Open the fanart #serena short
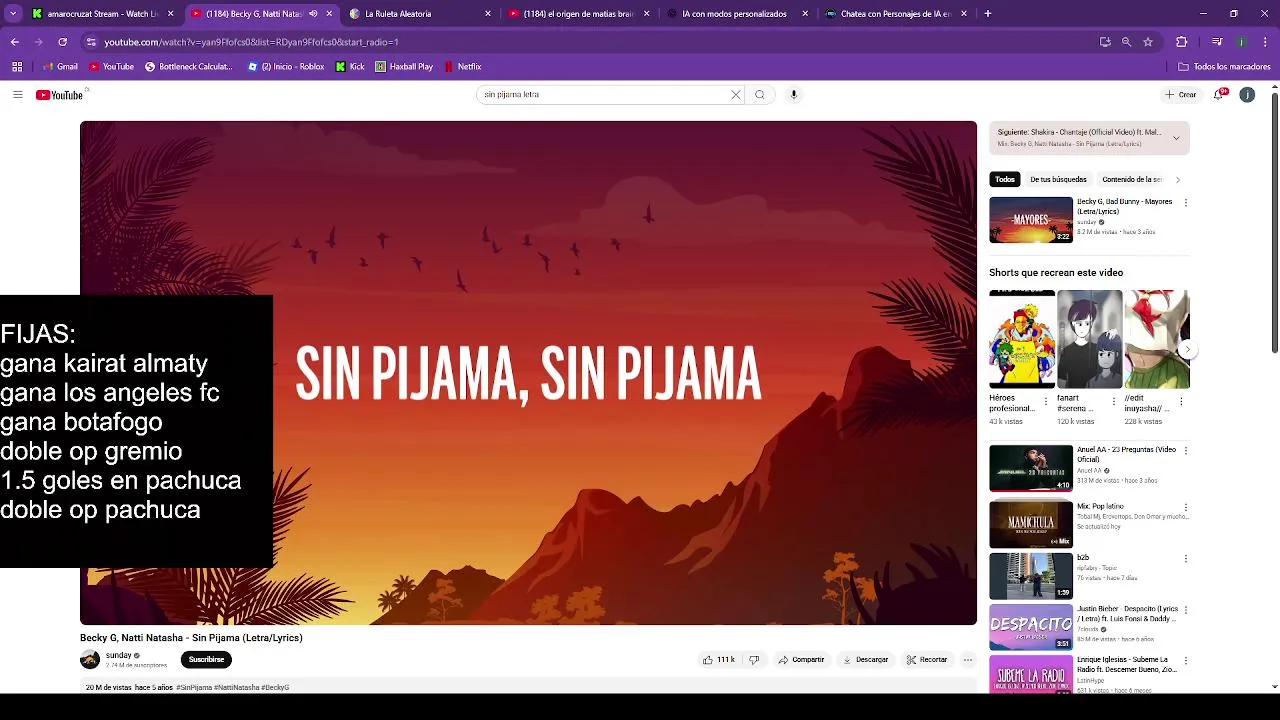 click(x=1090, y=339)
